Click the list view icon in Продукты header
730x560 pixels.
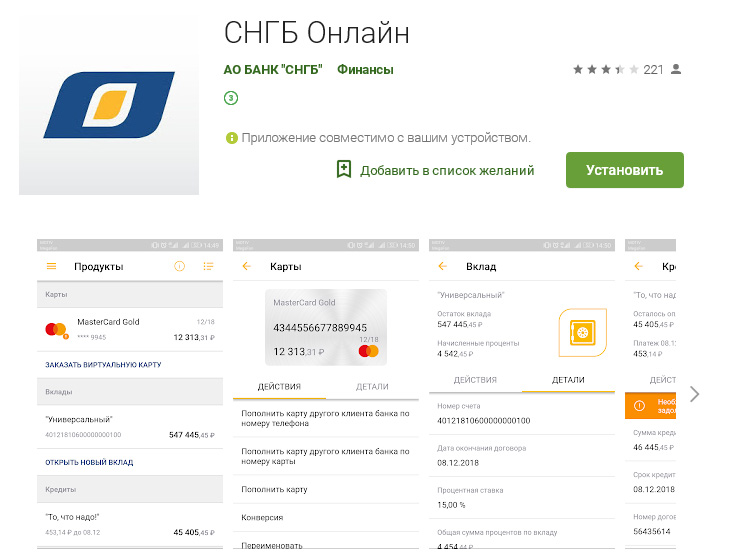click(208, 266)
